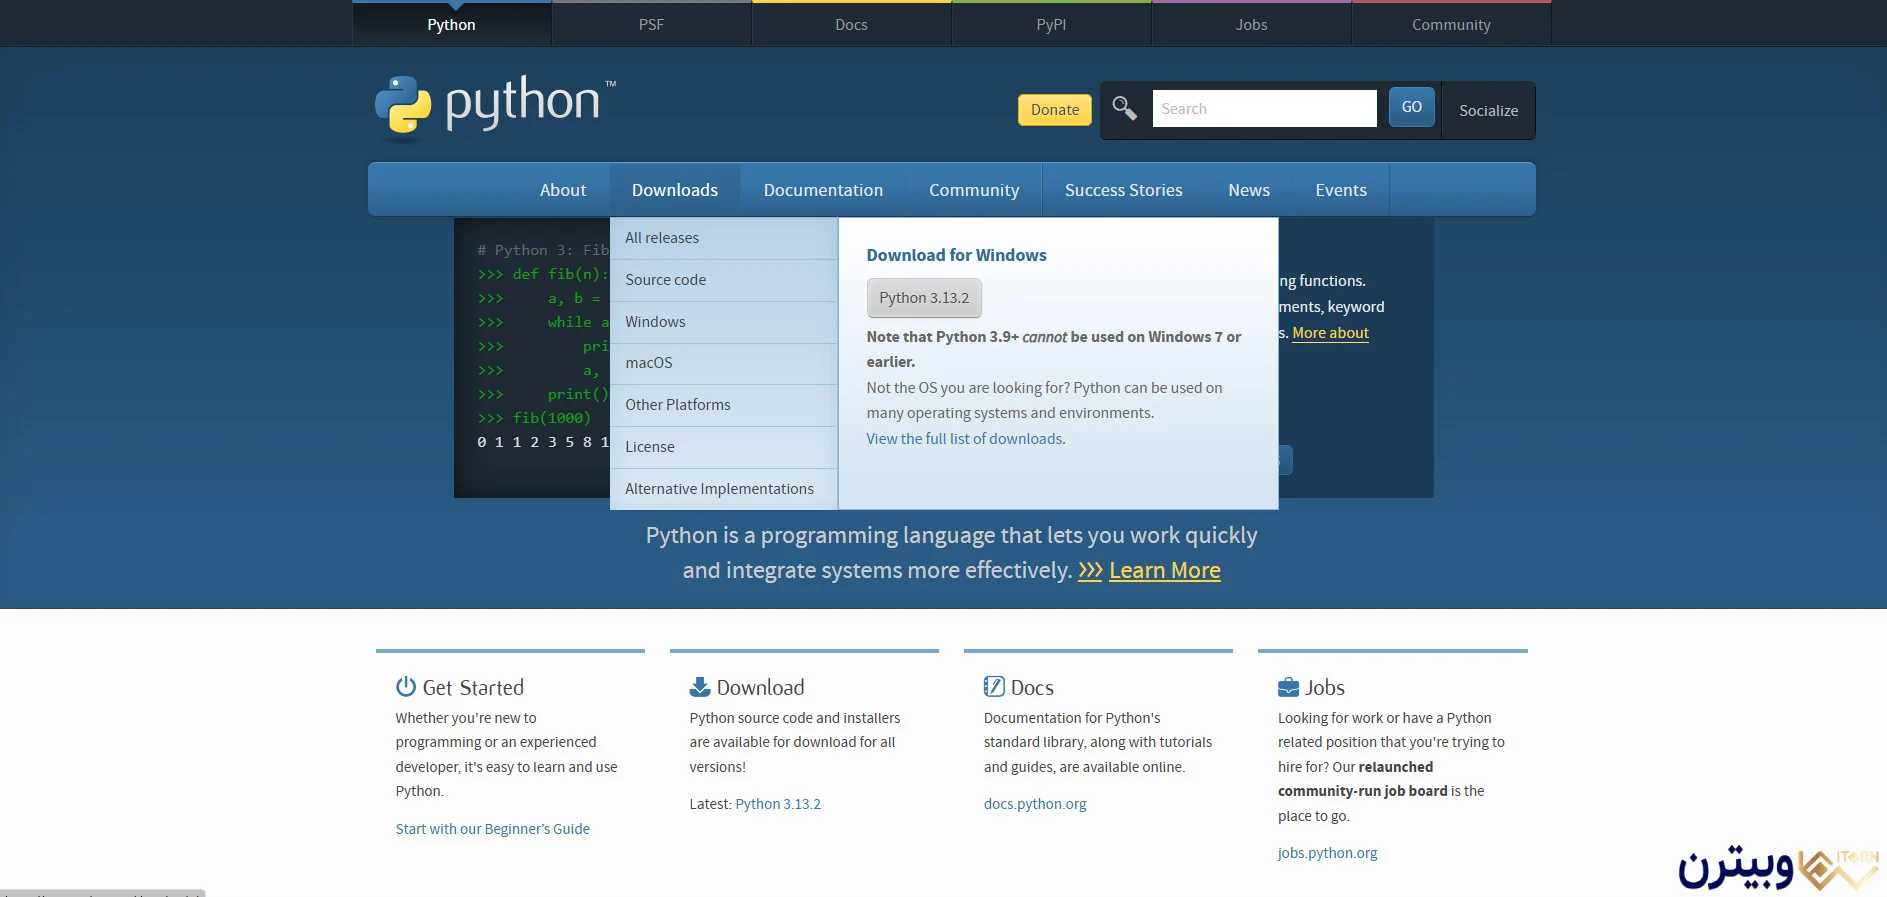The height and width of the screenshot is (897, 1887).
Task: Open the Events navigation menu
Action: pyautogui.click(x=1341, y=190)
